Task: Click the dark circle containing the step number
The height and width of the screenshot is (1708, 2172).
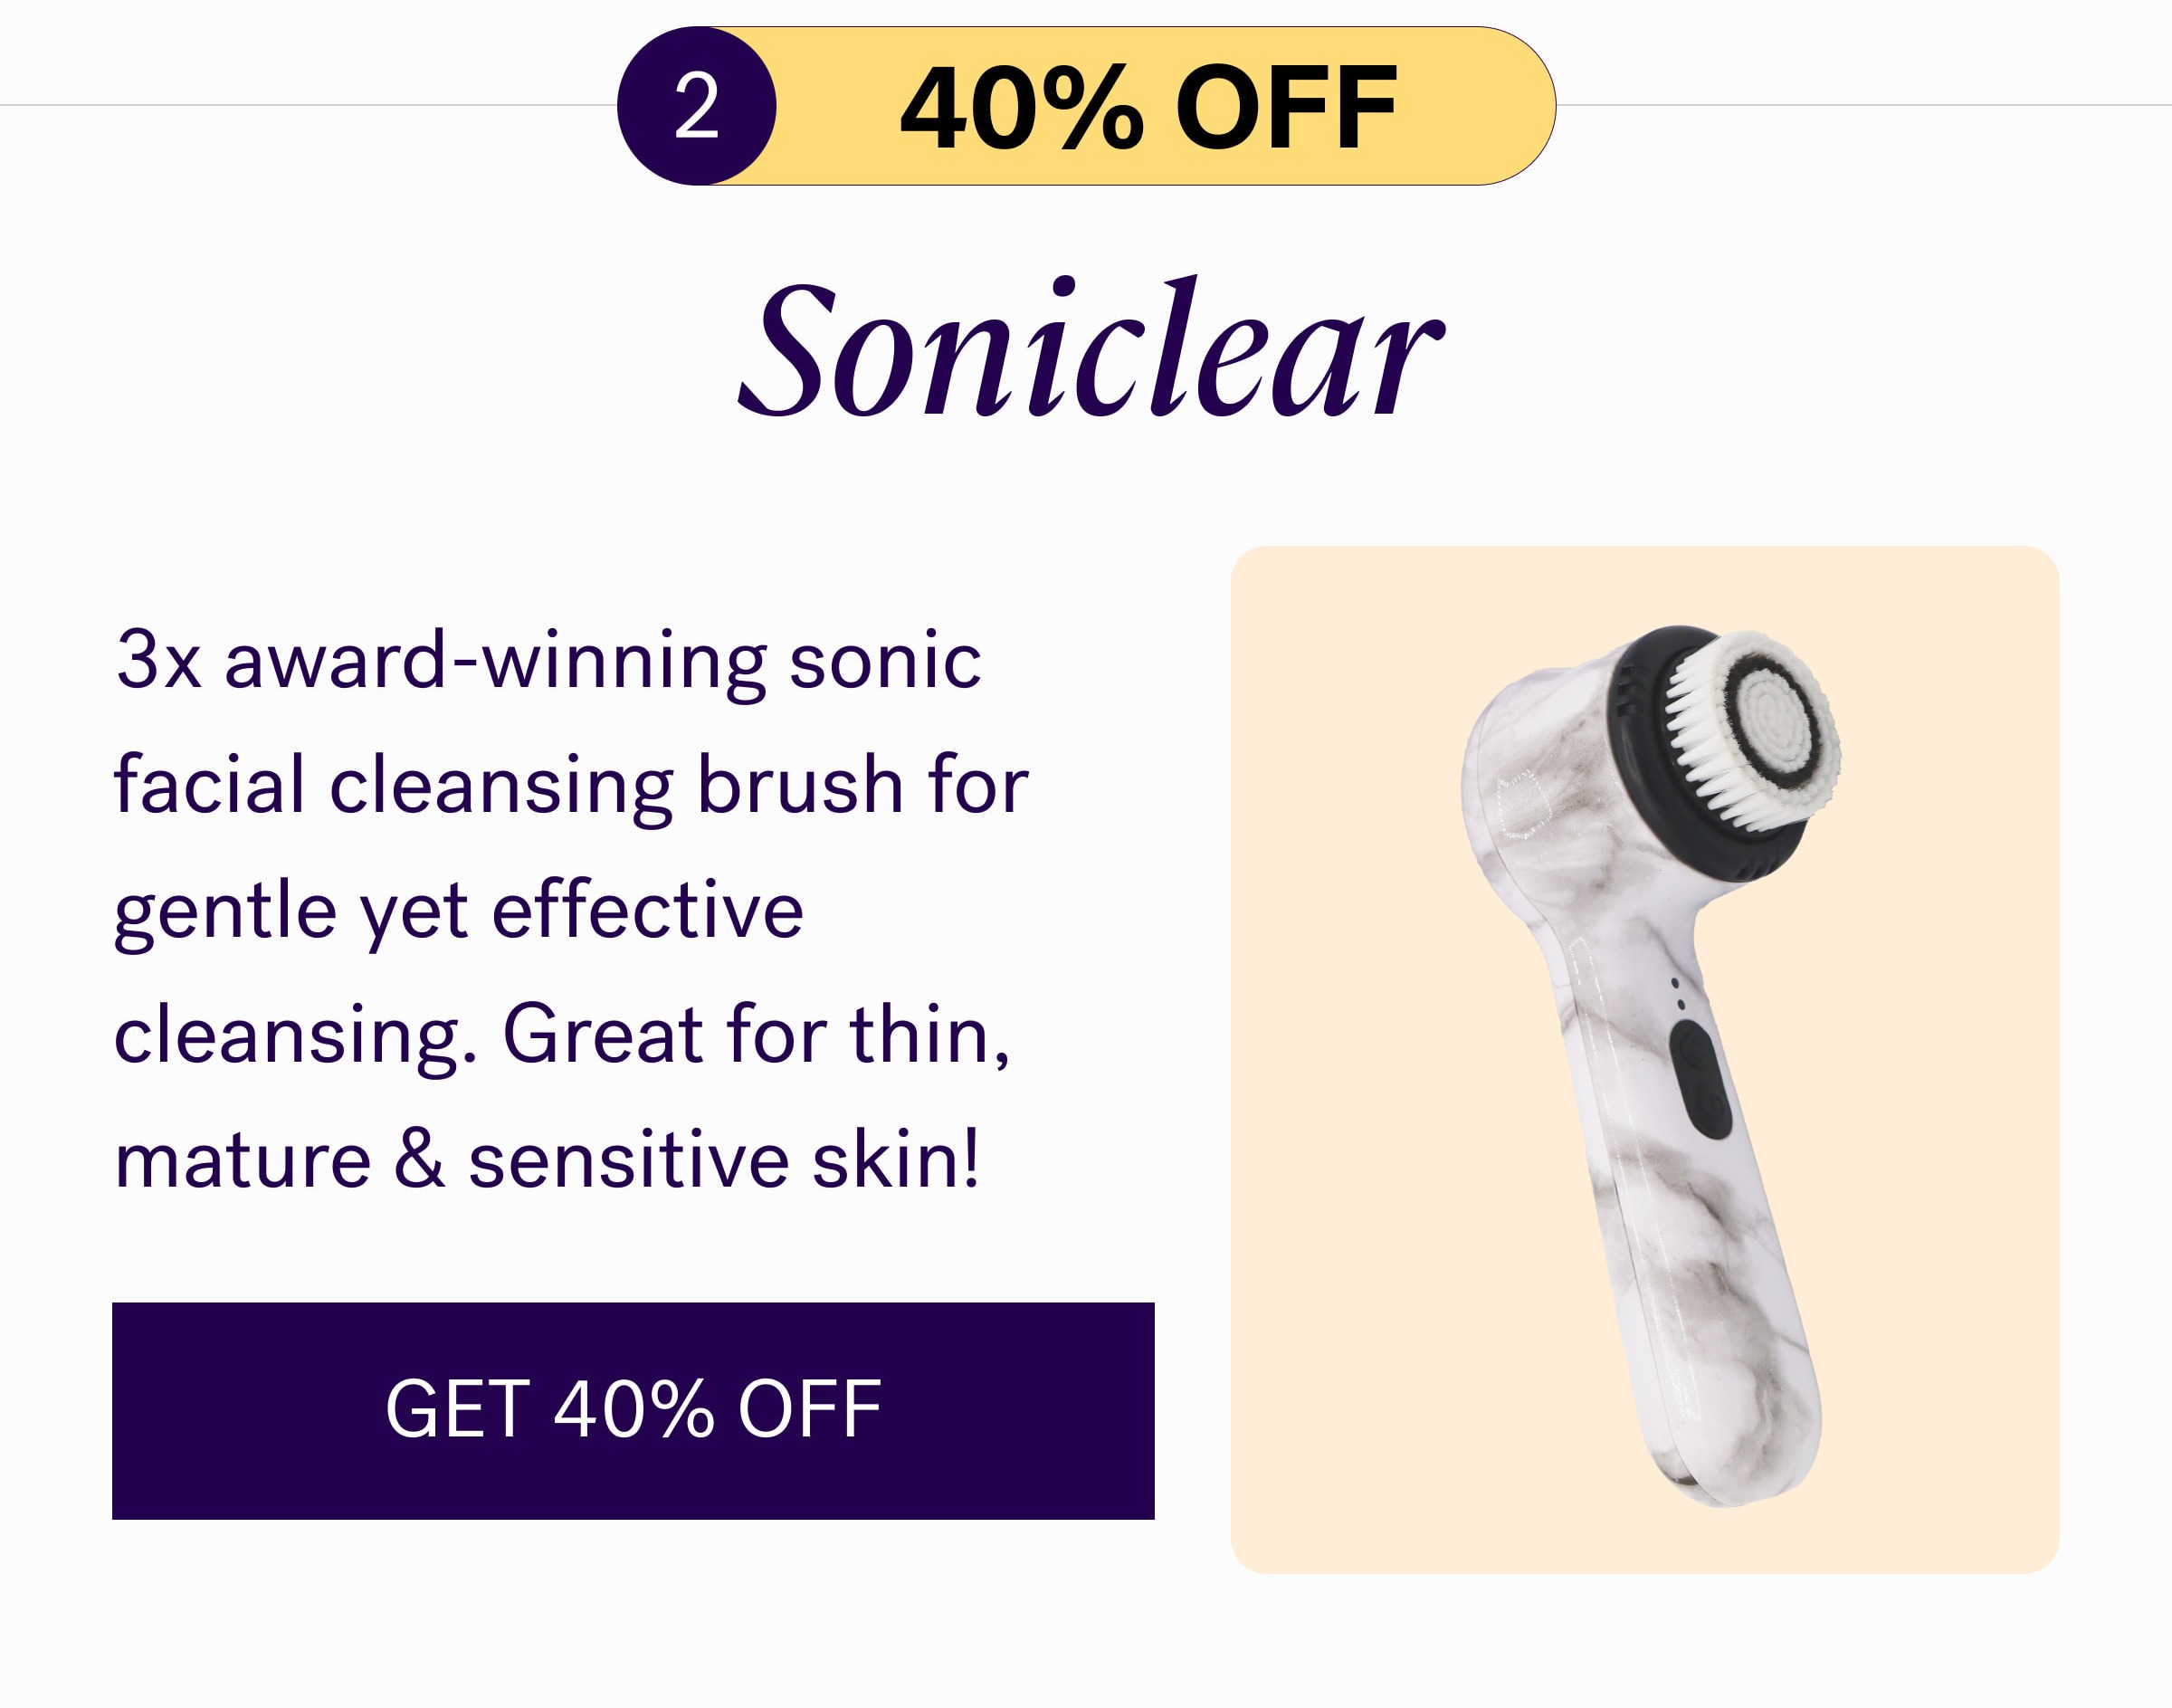Action: tap(700, 105)
